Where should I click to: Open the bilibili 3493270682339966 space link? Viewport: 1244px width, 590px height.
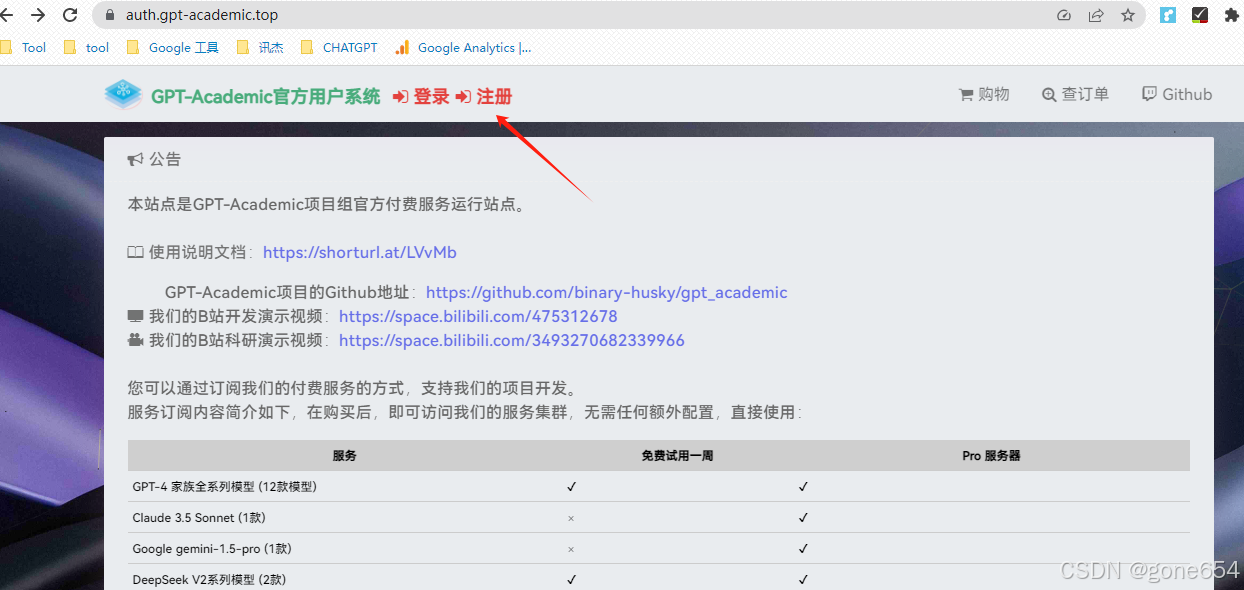(x=512, y=340)
